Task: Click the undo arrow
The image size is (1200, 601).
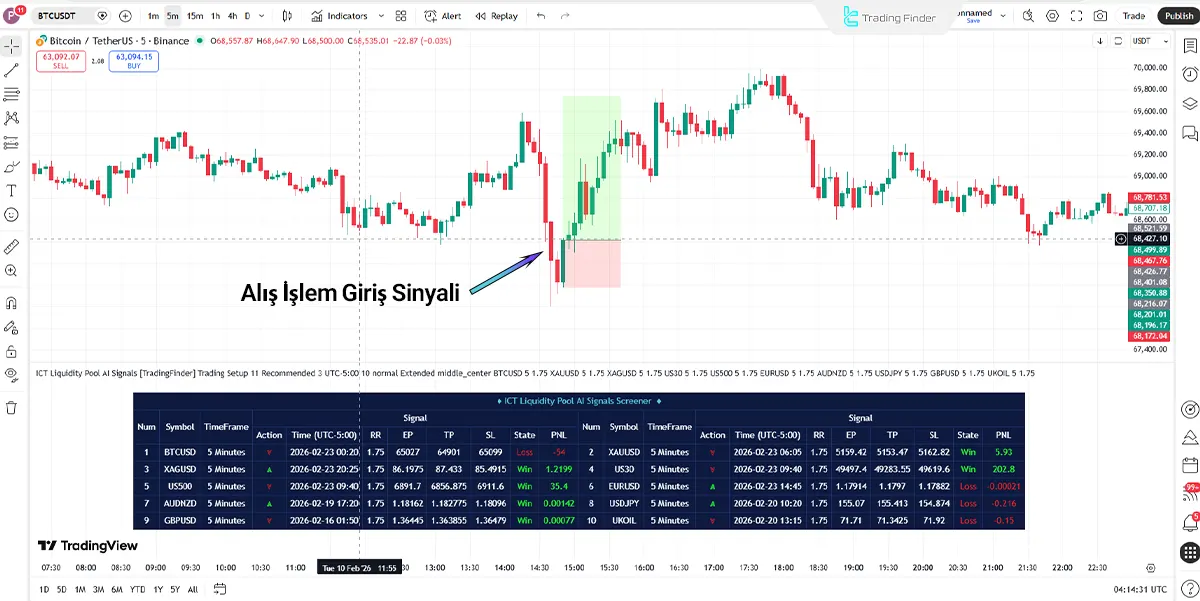Action: pos(541,16)
